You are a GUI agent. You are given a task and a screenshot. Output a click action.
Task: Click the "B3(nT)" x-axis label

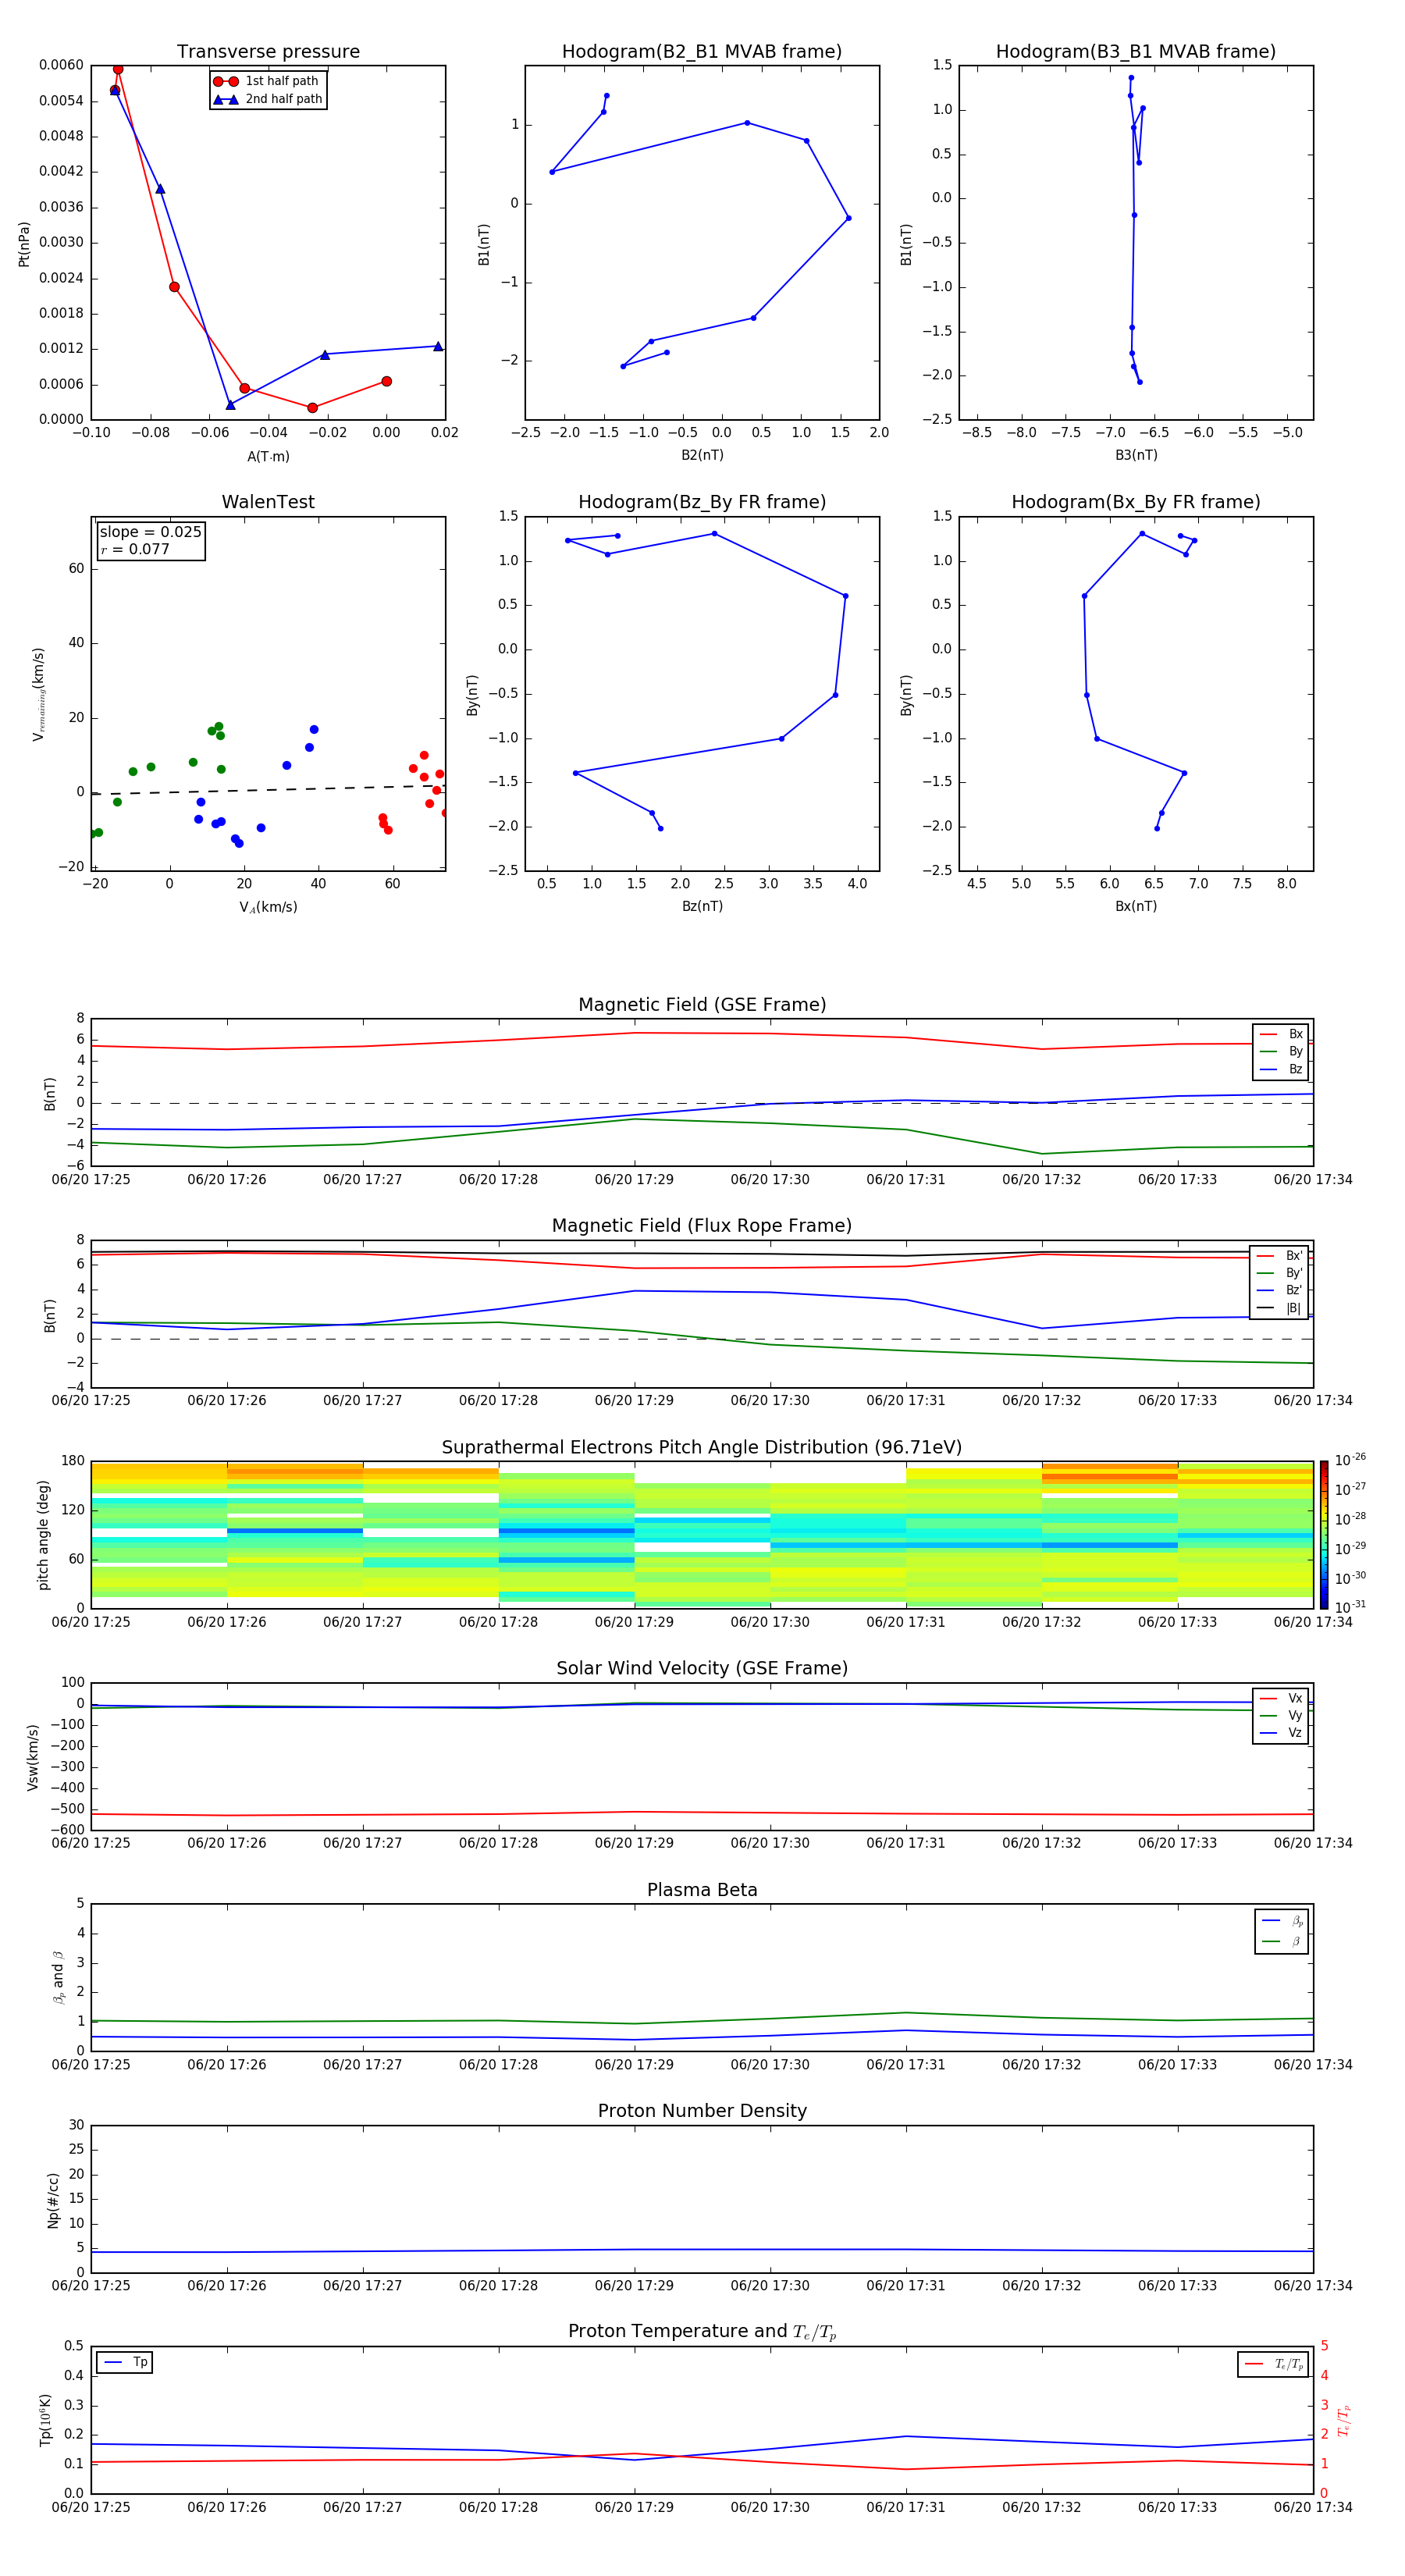(1136, 455)
